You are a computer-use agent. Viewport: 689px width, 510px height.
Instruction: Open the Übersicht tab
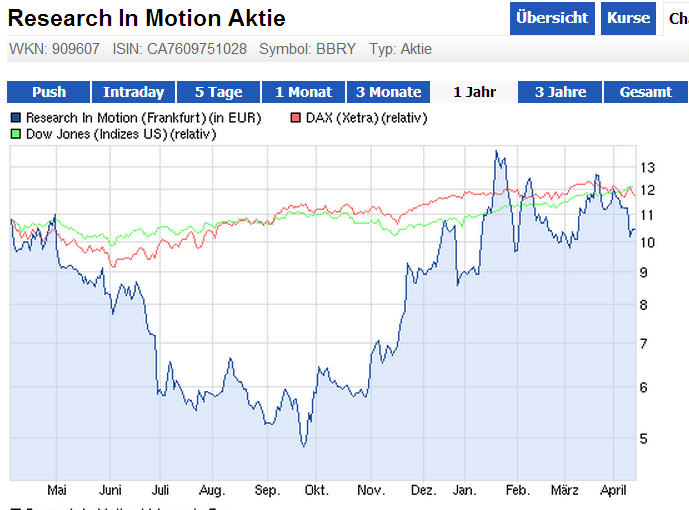point(552,18)
